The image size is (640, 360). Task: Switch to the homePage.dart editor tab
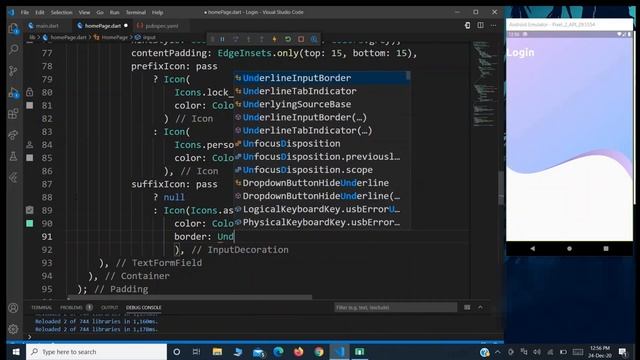tap(102, 26)
